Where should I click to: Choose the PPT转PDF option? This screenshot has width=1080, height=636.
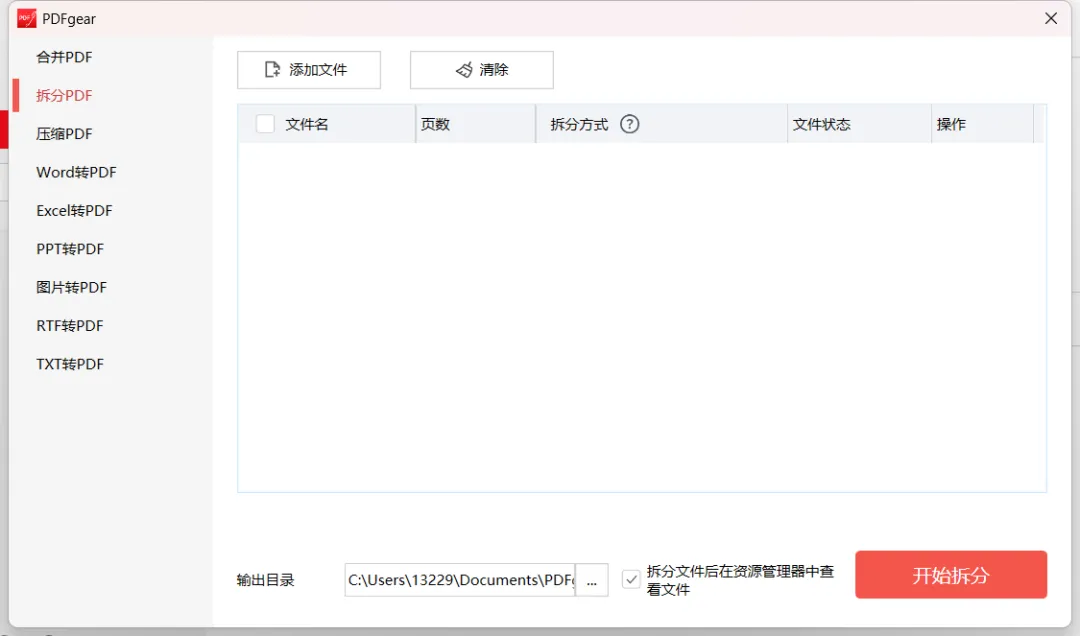click(70, 249)
